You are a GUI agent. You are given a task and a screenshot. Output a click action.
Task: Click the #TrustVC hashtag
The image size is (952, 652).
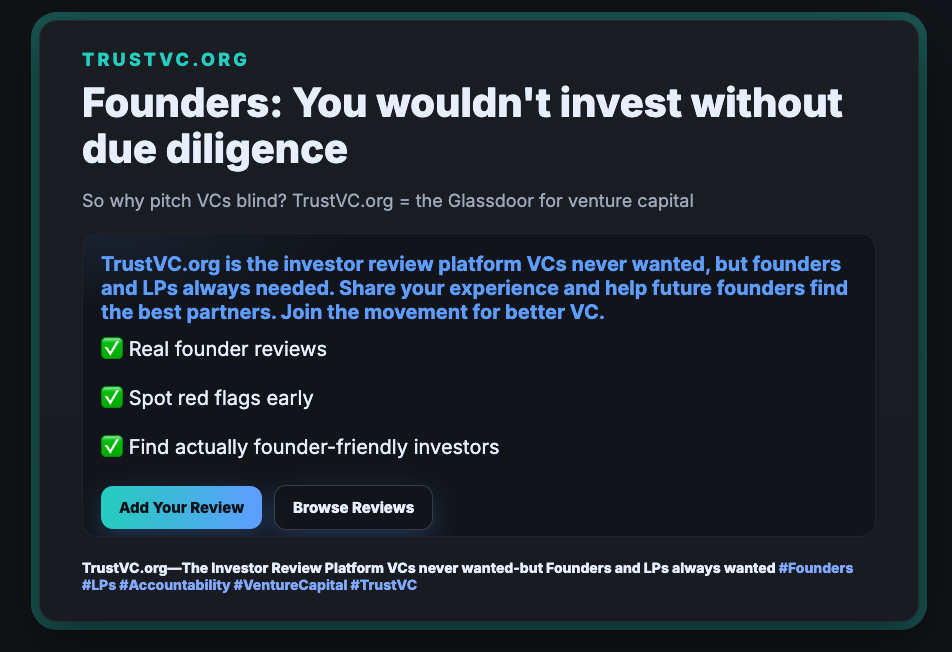384,585
